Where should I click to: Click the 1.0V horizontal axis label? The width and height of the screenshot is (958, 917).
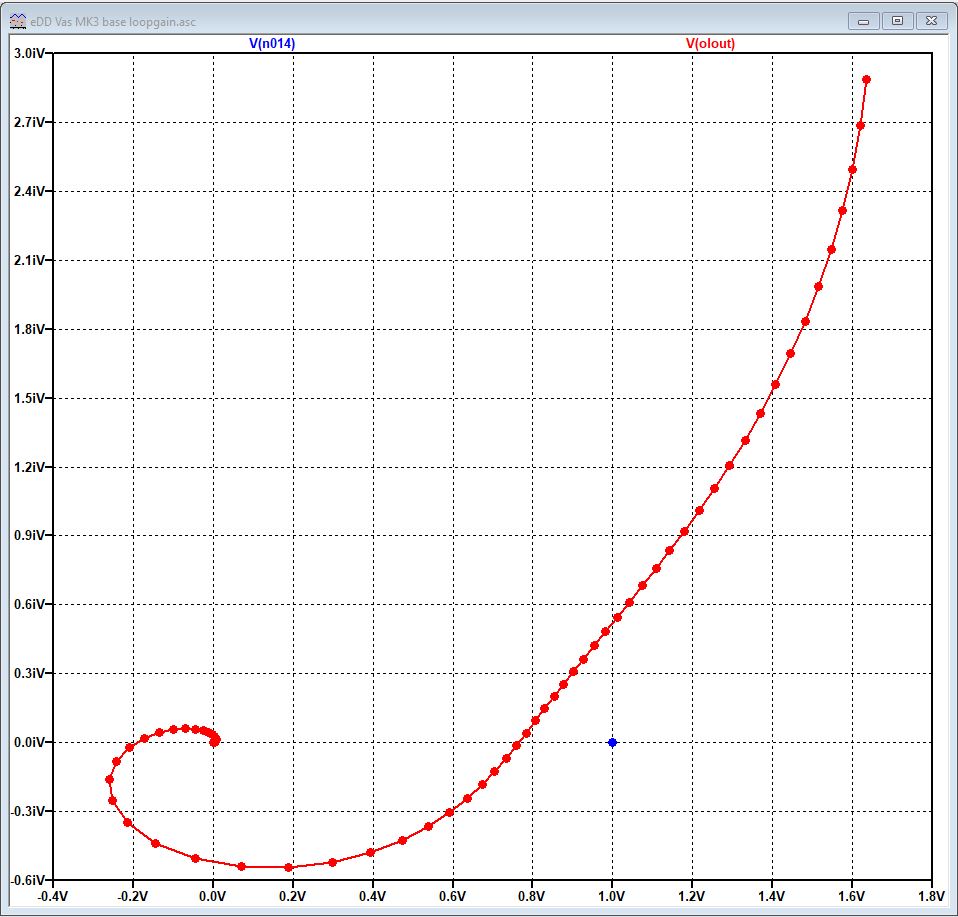612,896
